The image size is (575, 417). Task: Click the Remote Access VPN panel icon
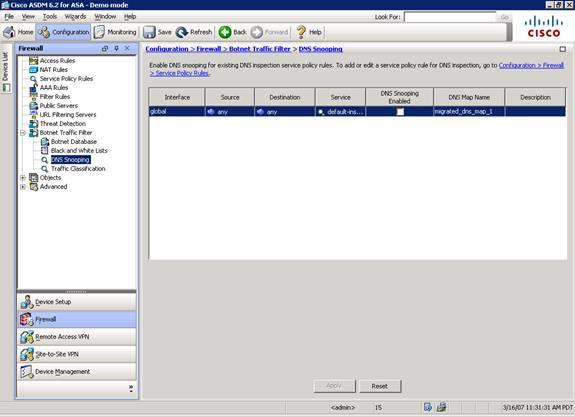click(27, 337)
